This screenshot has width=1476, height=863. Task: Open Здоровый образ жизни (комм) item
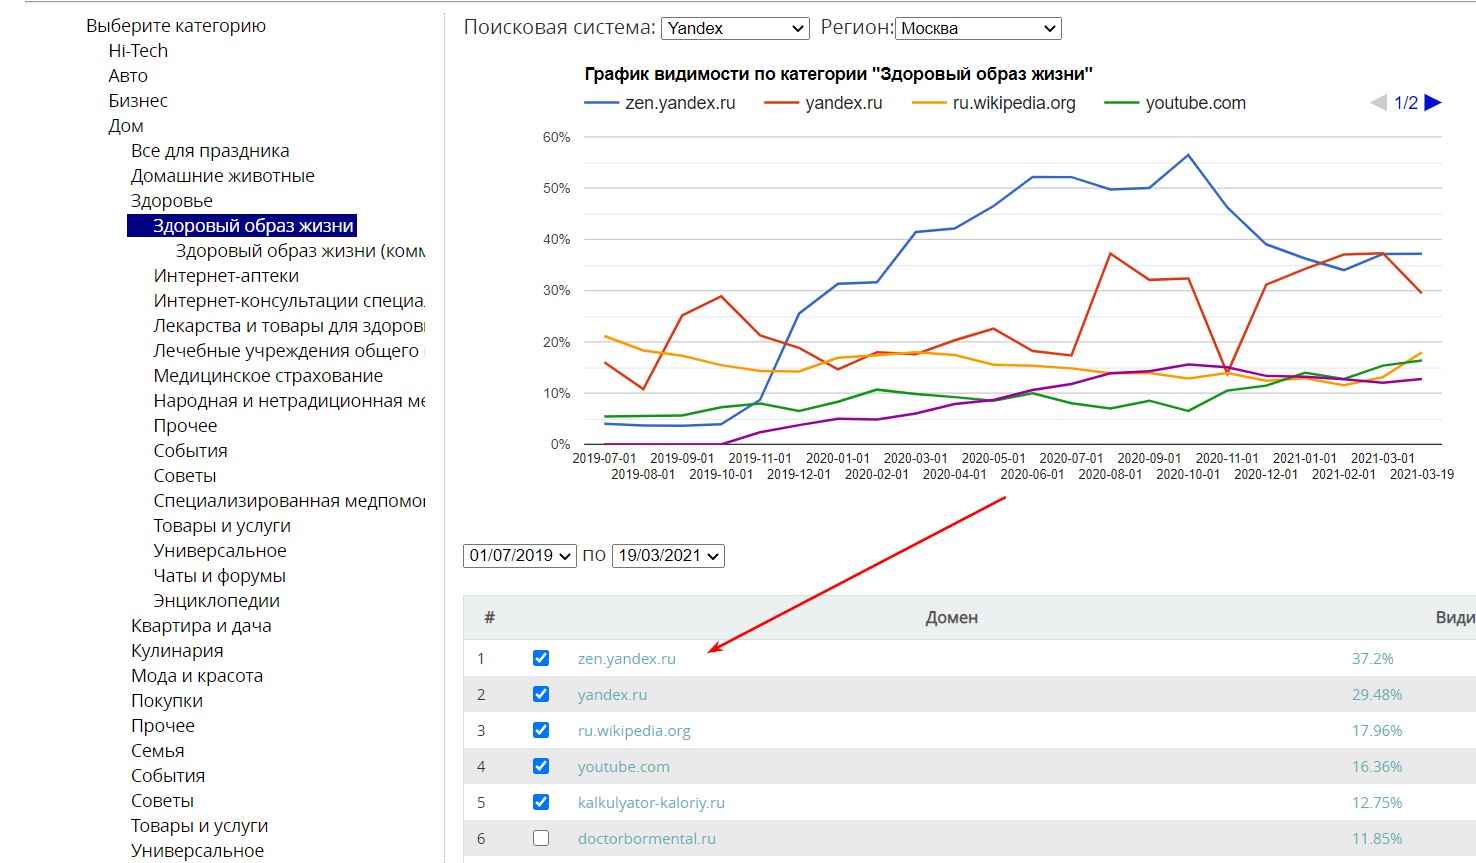coord(300,250)
